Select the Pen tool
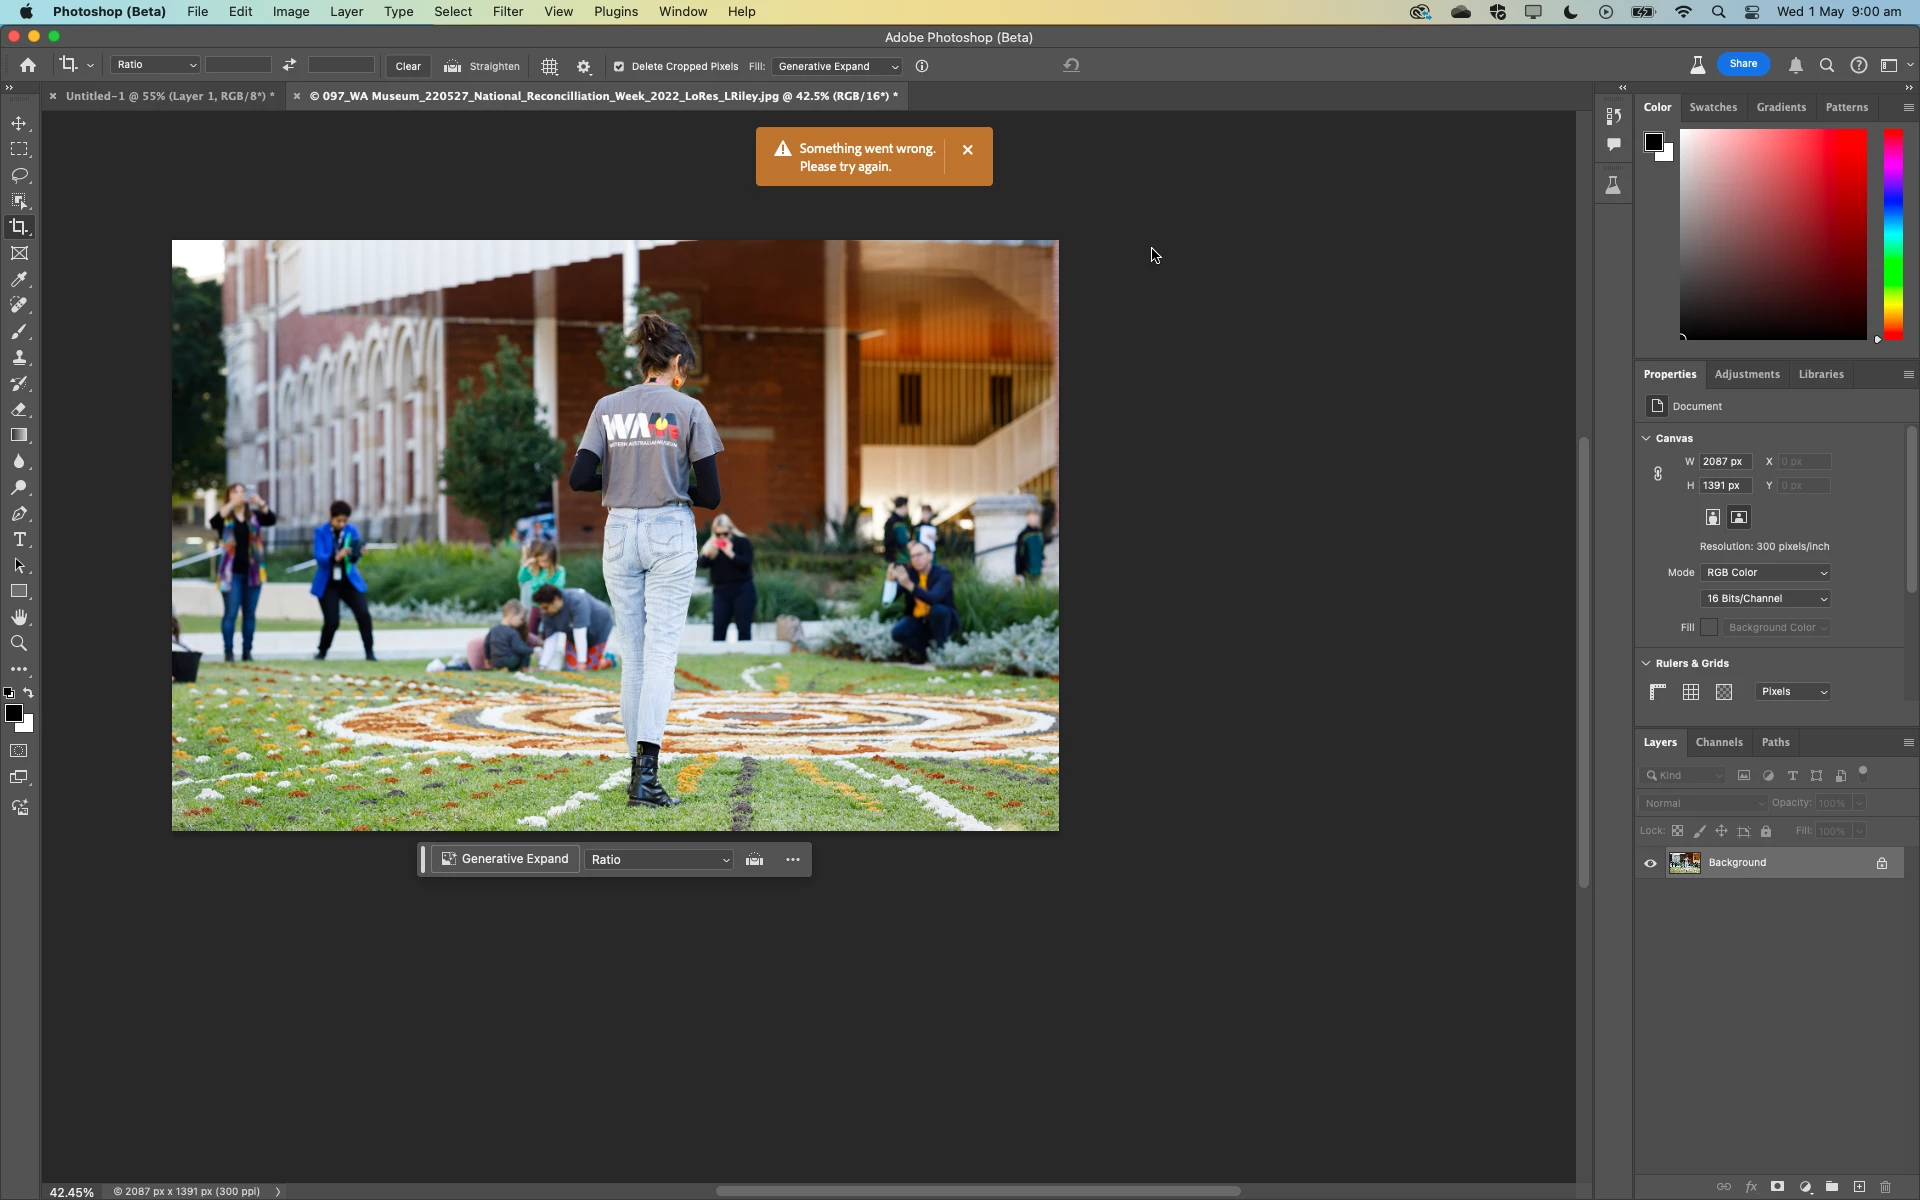Viewport: 1920px width, 1200px height. coord(19,514)
